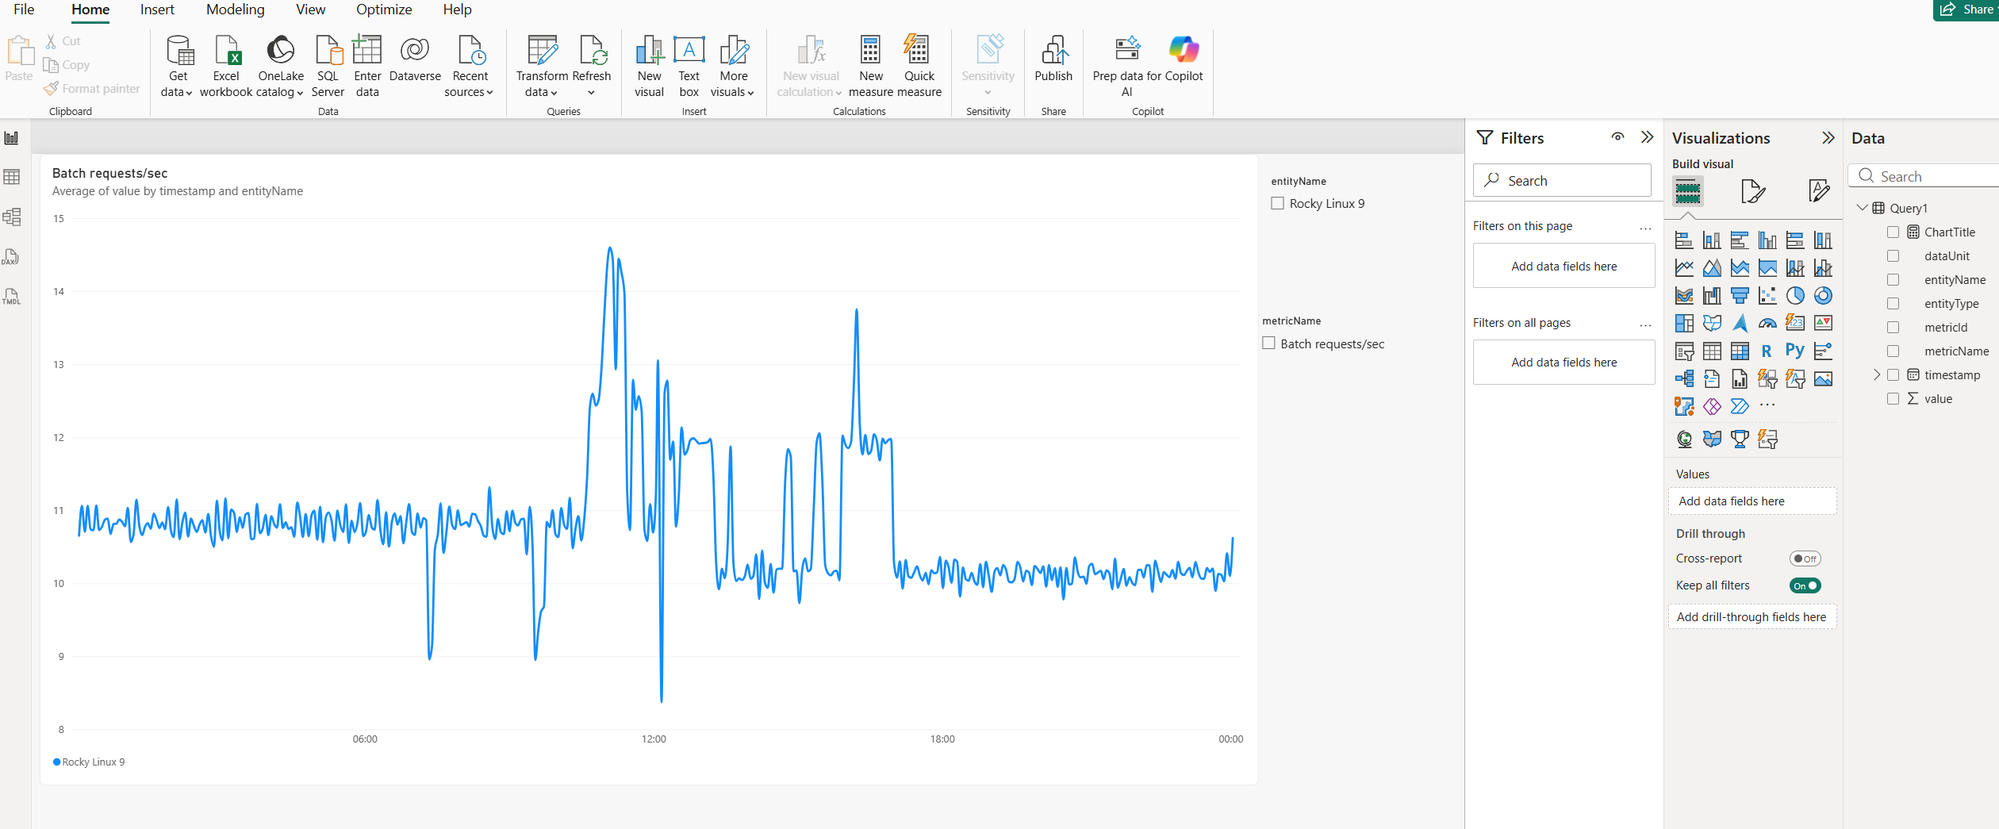Select the scatter chart visual icon

click(x=1767, y=296)
